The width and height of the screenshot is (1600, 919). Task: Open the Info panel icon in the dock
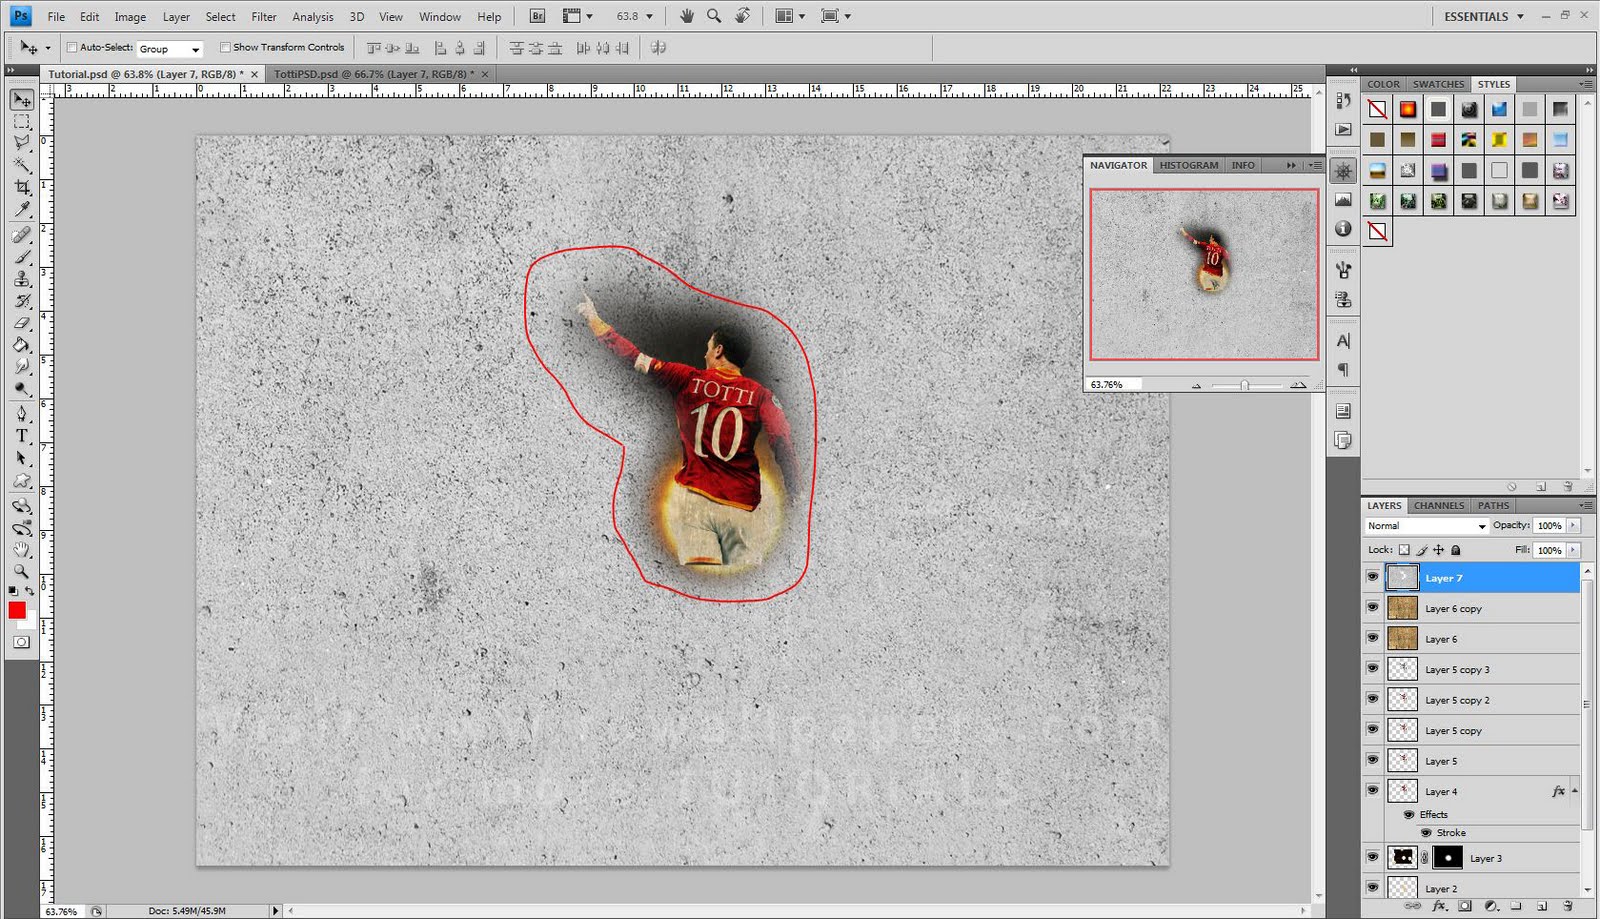pos(1343,229)
